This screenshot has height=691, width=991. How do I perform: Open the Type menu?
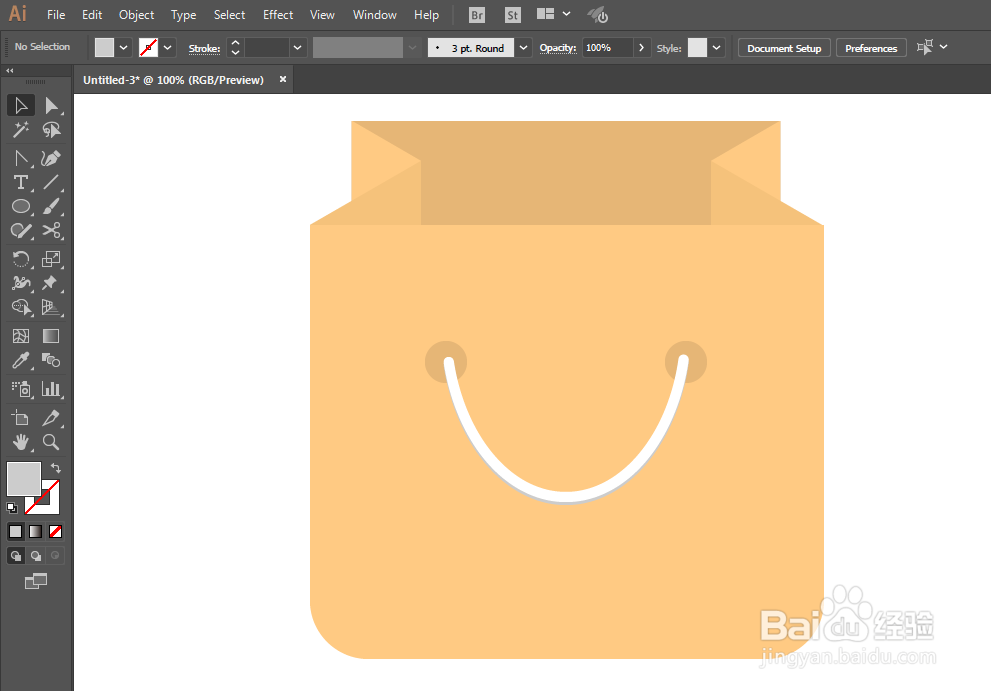(x=183, y=15)
